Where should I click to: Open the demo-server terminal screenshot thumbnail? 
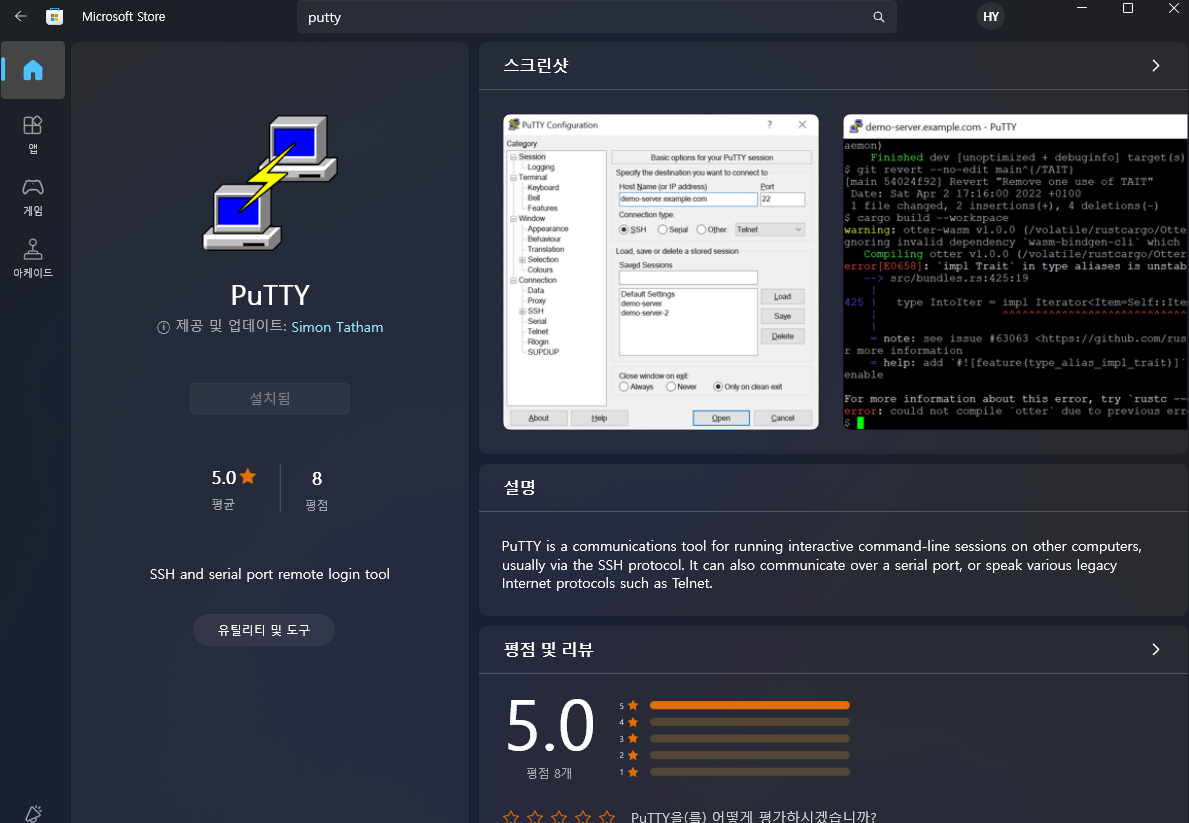[x=1015, y=272]
